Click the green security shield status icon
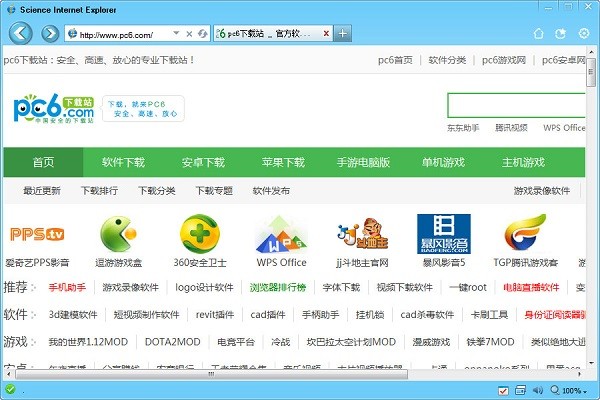This screenshot has width=600, height=400. [x=10, y=390]
